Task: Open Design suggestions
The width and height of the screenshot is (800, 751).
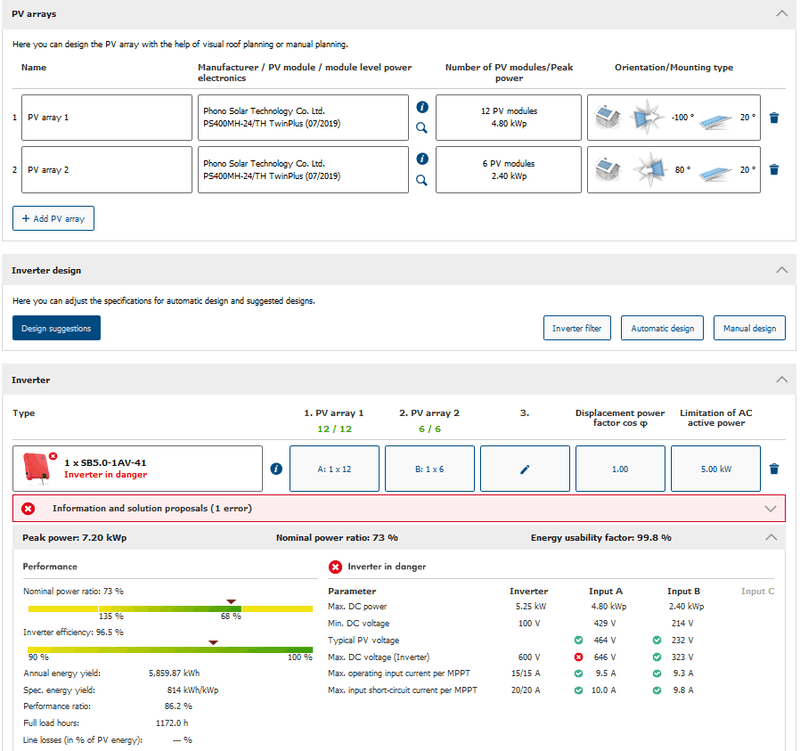Action: (x=56, y=328)
